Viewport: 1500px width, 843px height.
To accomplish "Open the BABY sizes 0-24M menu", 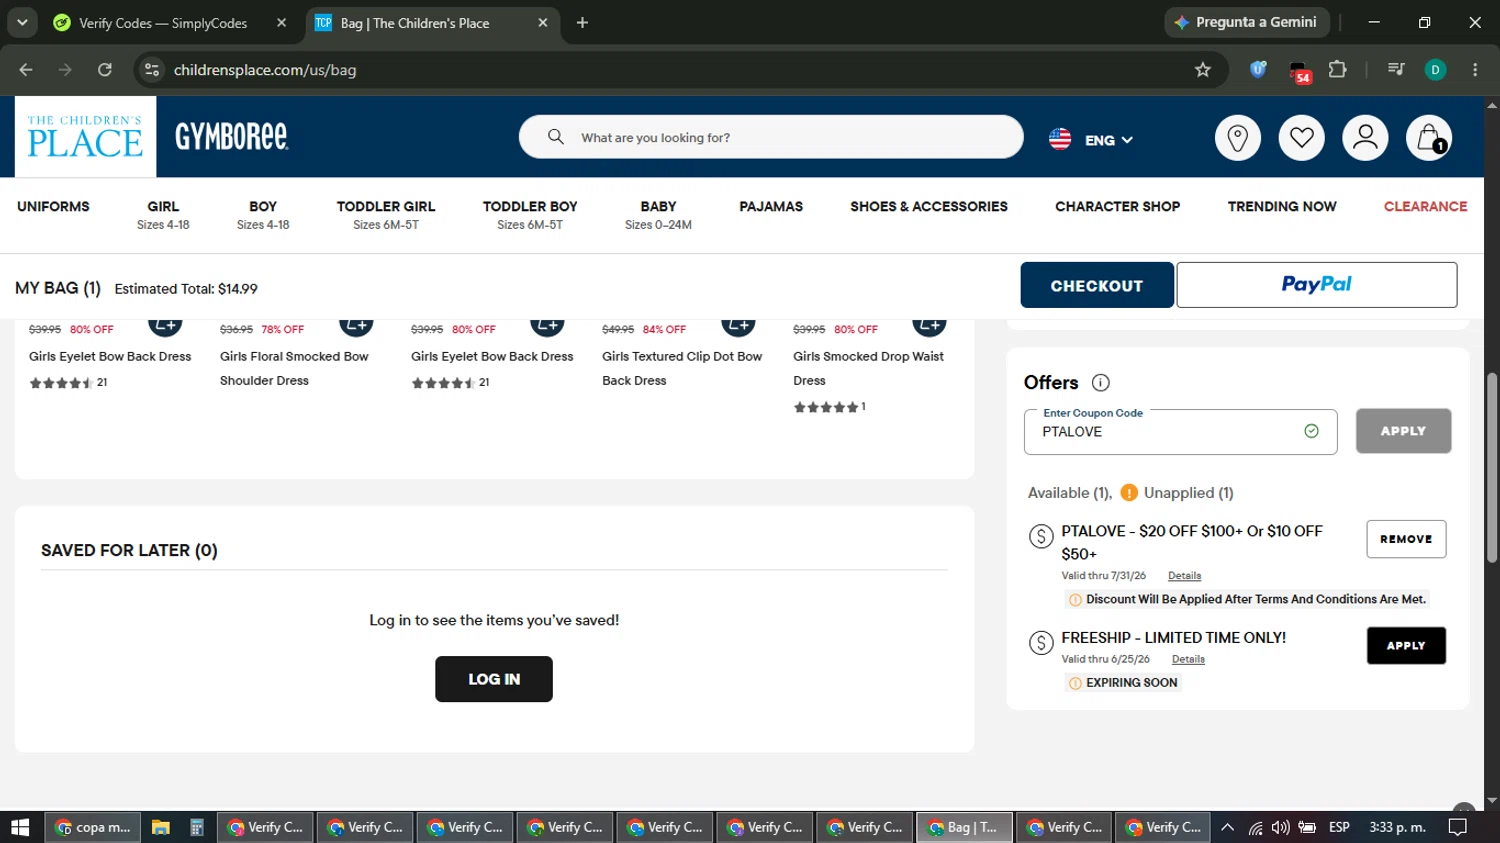I will [x=658, y=214].
